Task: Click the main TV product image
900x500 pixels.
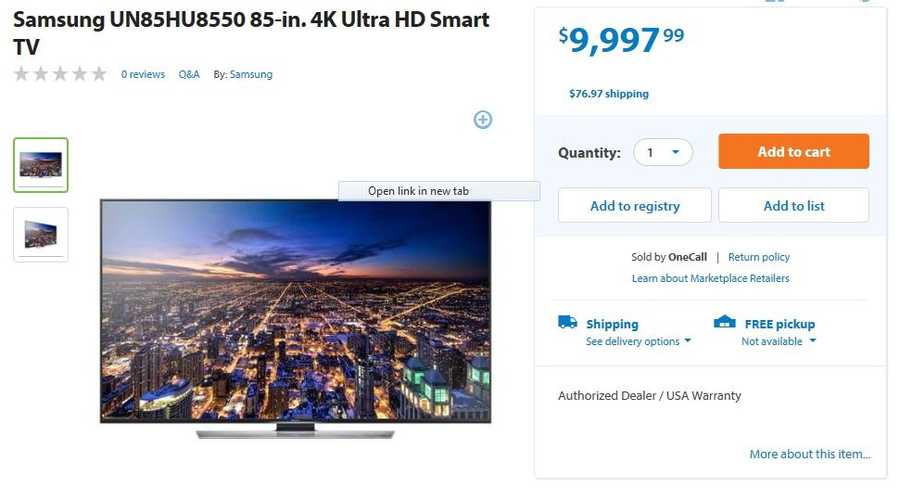Action: (x=296, y=319)
